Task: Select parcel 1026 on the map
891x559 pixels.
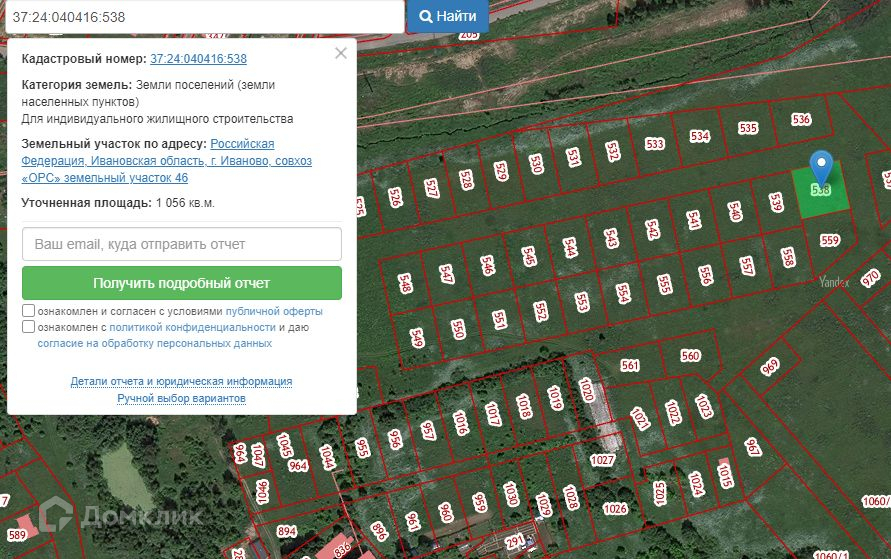Action: coord(615,508)
